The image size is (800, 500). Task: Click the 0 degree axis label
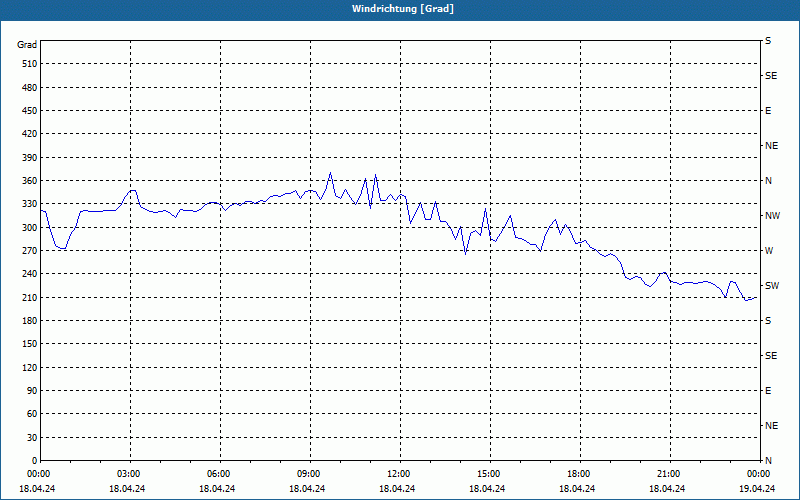(35, 461)
